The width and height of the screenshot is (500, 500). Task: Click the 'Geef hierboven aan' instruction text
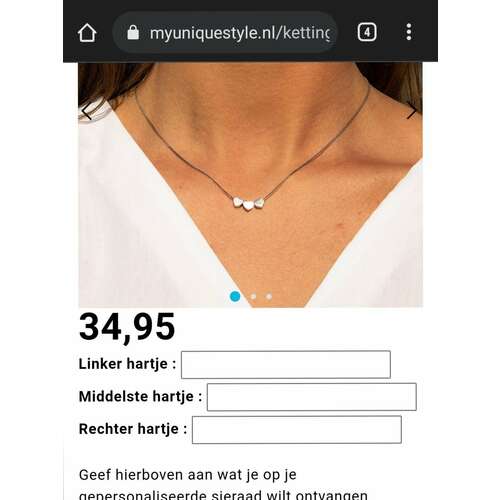click(x=188, y=475)
